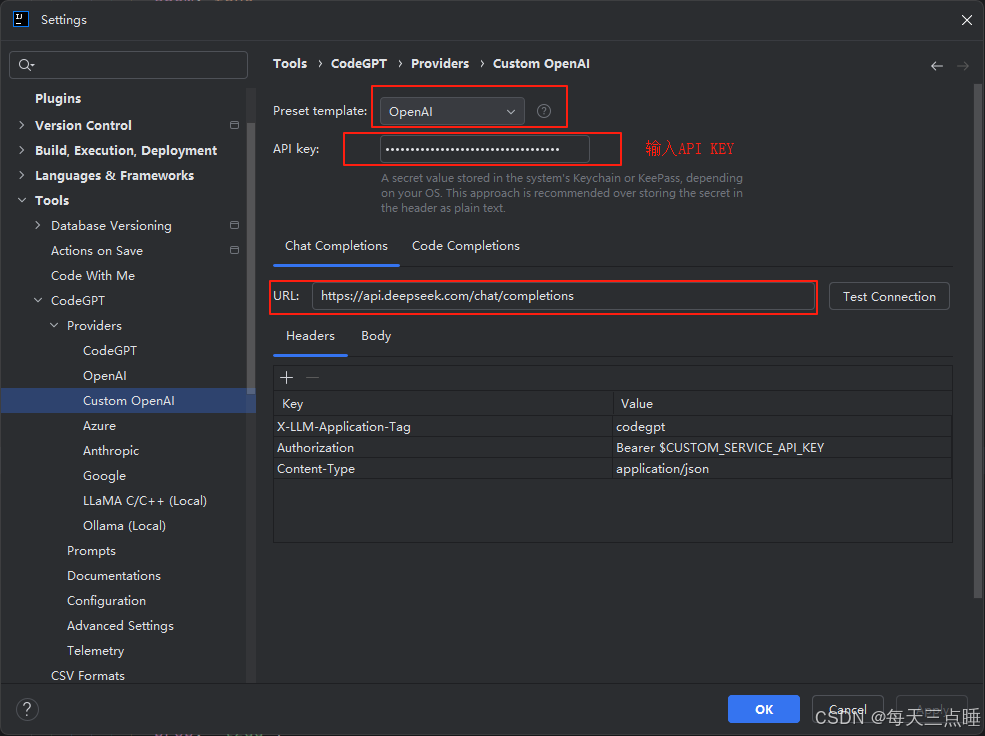Viewport: 985px width, 736px height.
Task: Click the Tools breadcrumb
Action: [x=290, y=63]
